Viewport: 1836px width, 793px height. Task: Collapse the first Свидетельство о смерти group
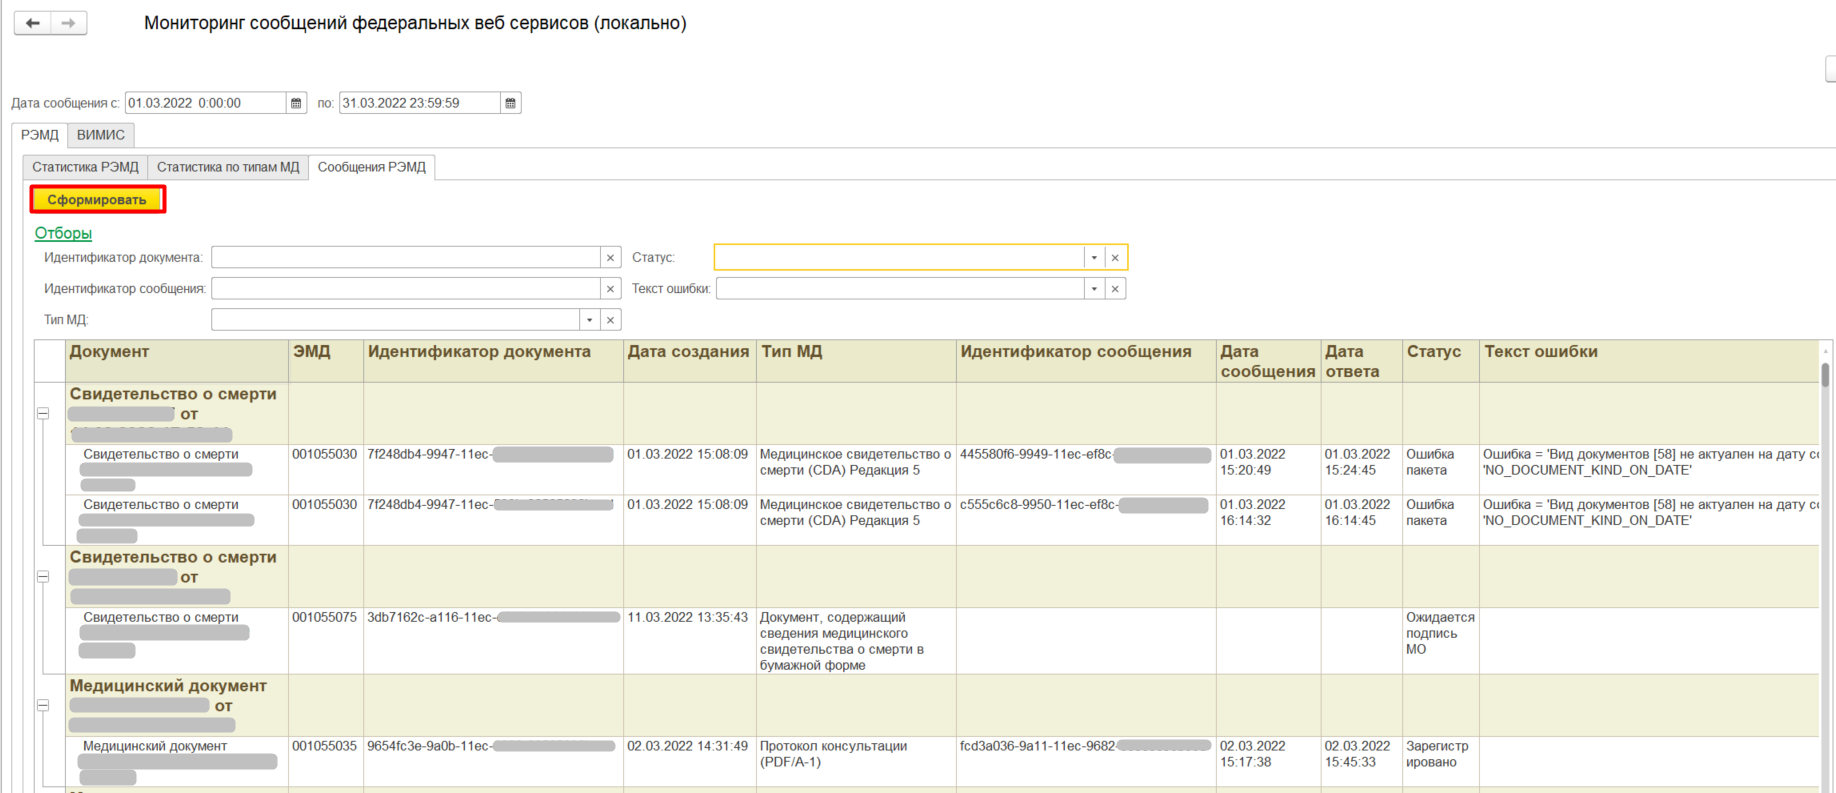point(43,413)
